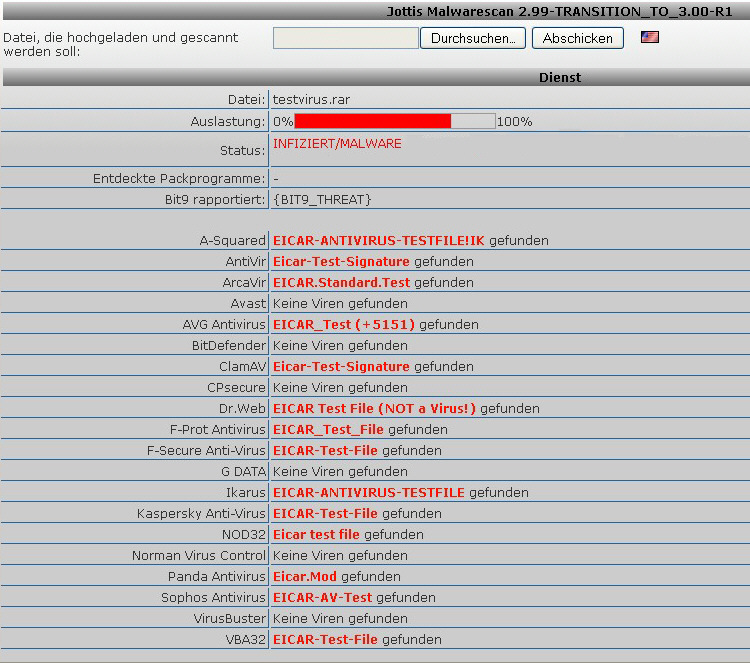Click Kaspersky Anti-Virus EICAR-Test-File result
The image size is (750, 663).
tap(325, 514)
